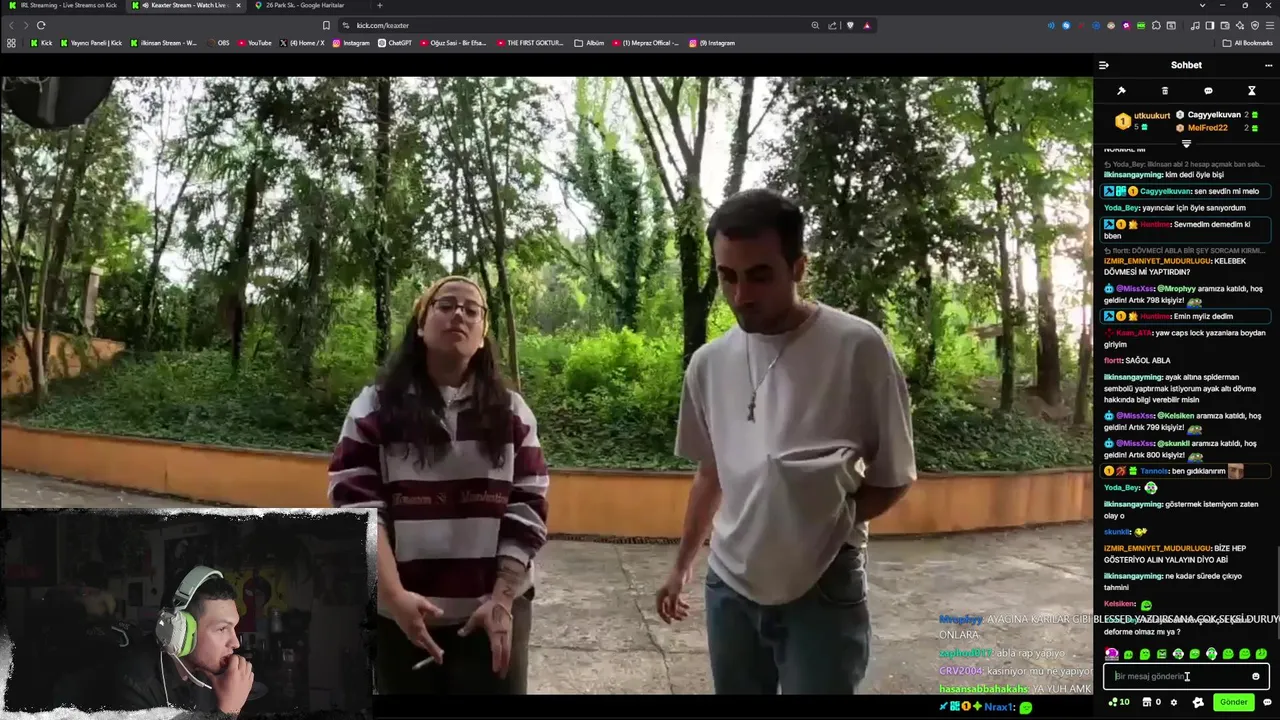Open the YouTube bookmark
This screenshot has height=720, width=1280.
pos(254,43)
